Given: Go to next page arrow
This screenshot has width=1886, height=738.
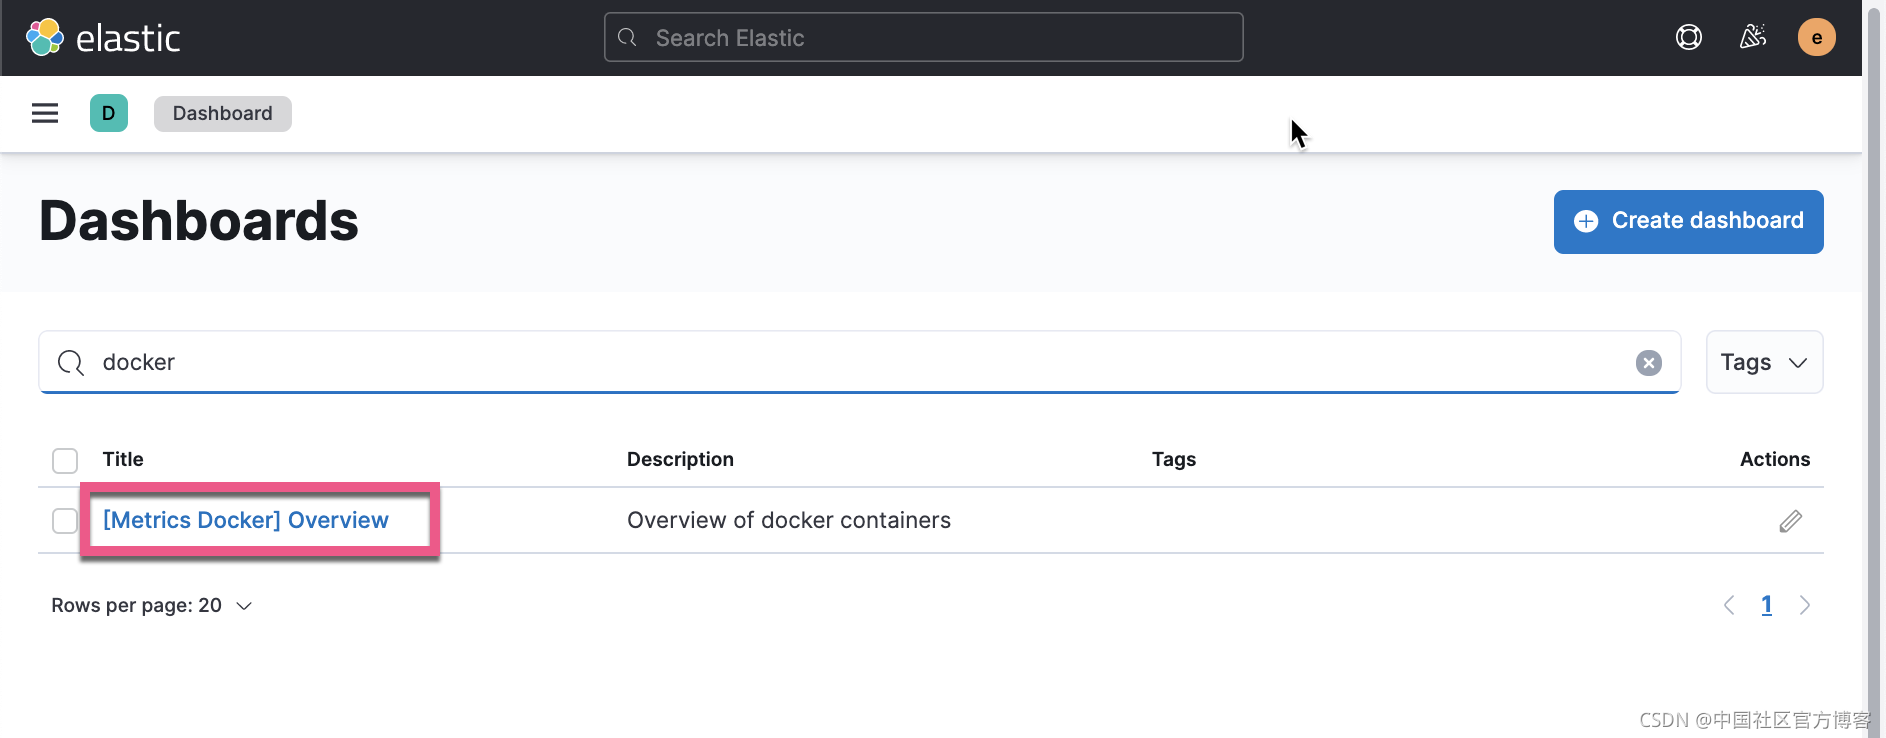Looking at the screenshot, I should (x=1805, y=605).
